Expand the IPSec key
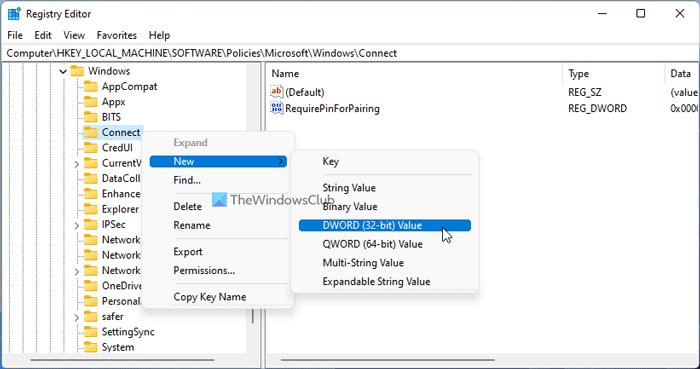700x369 pixels. coord(77,225)
